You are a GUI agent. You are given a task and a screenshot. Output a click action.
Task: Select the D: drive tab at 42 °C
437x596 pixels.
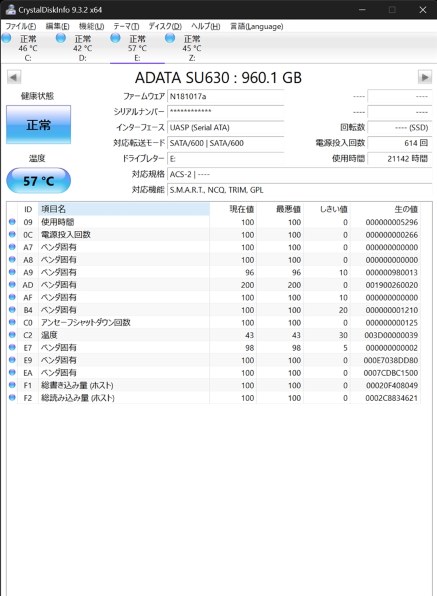pyautogui.click(x=82, y=48)
